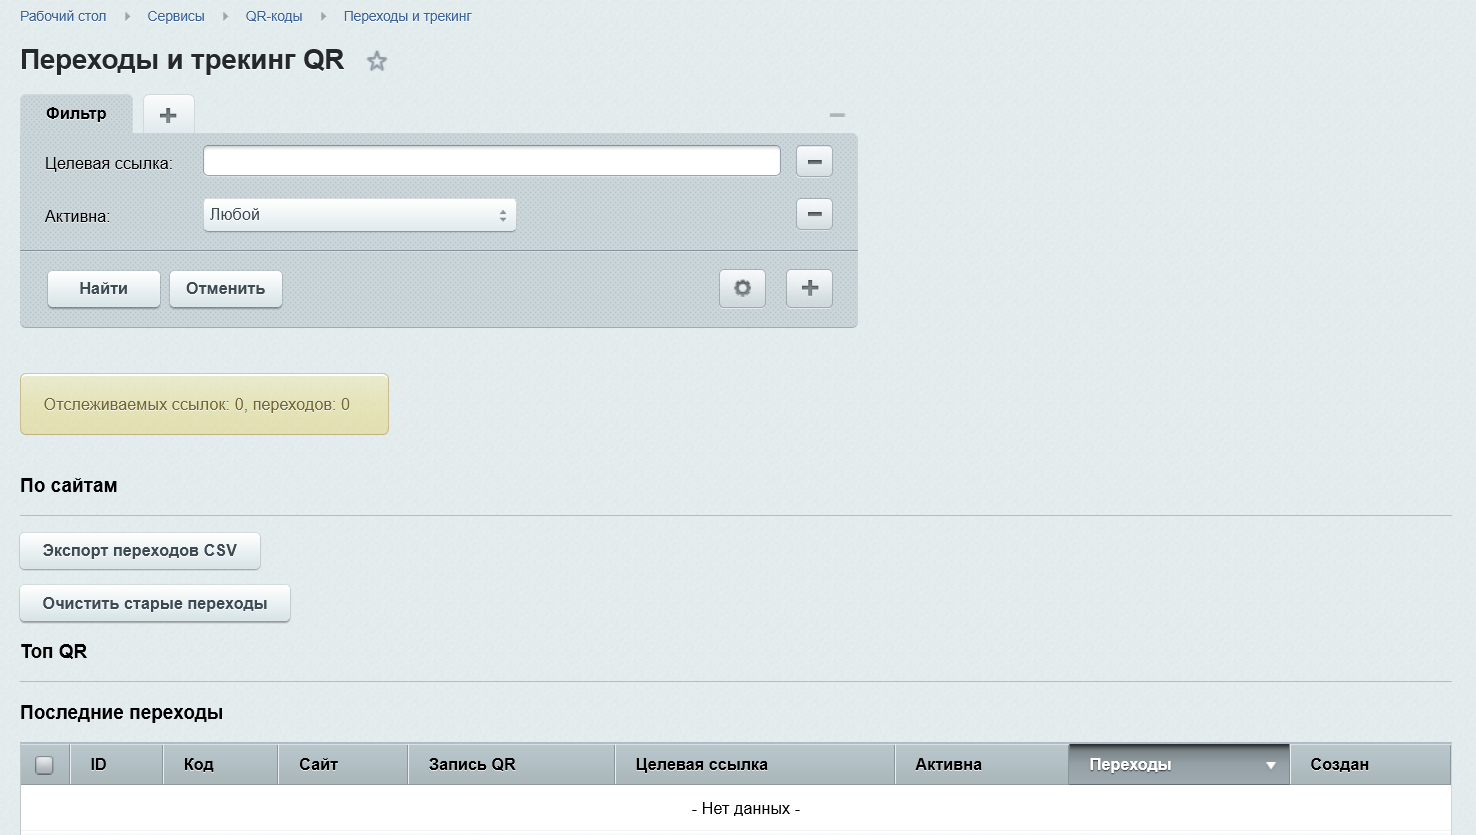Click the Отменить button
1476x835 pixels.
[x=226, y=288]
